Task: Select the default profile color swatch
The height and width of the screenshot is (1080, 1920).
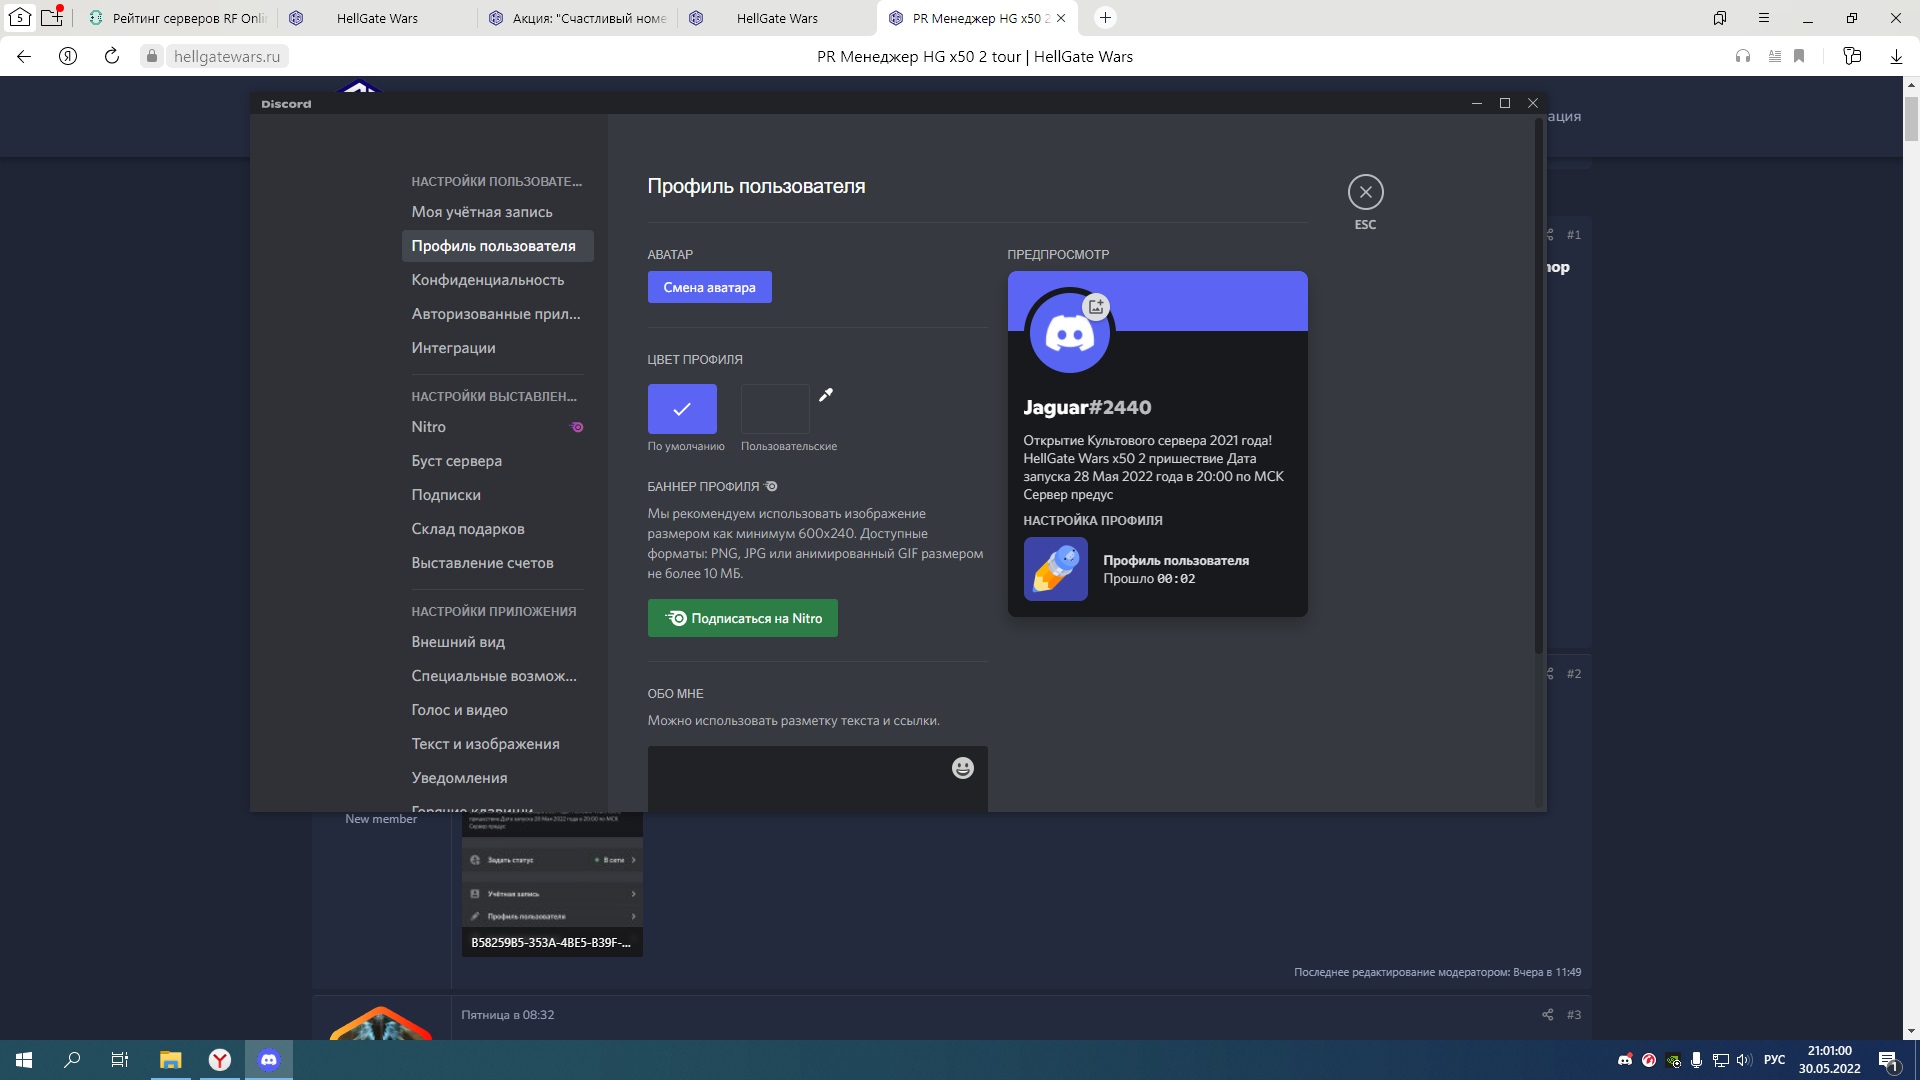Action: [x=682, y=409]
